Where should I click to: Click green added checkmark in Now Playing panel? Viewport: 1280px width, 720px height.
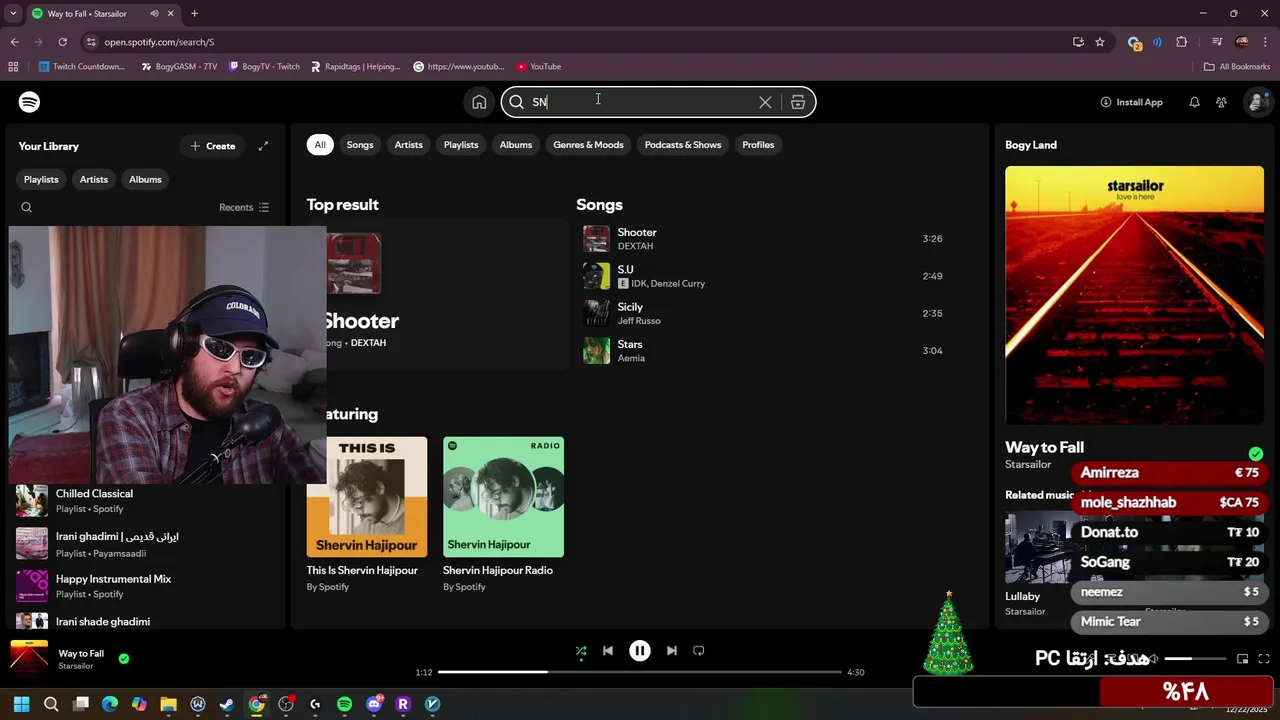1256,454
